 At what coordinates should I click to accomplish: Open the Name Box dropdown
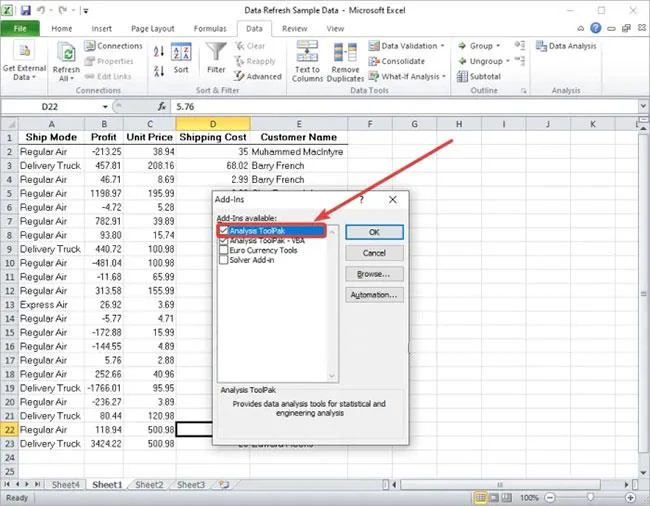tap(105, 107)
